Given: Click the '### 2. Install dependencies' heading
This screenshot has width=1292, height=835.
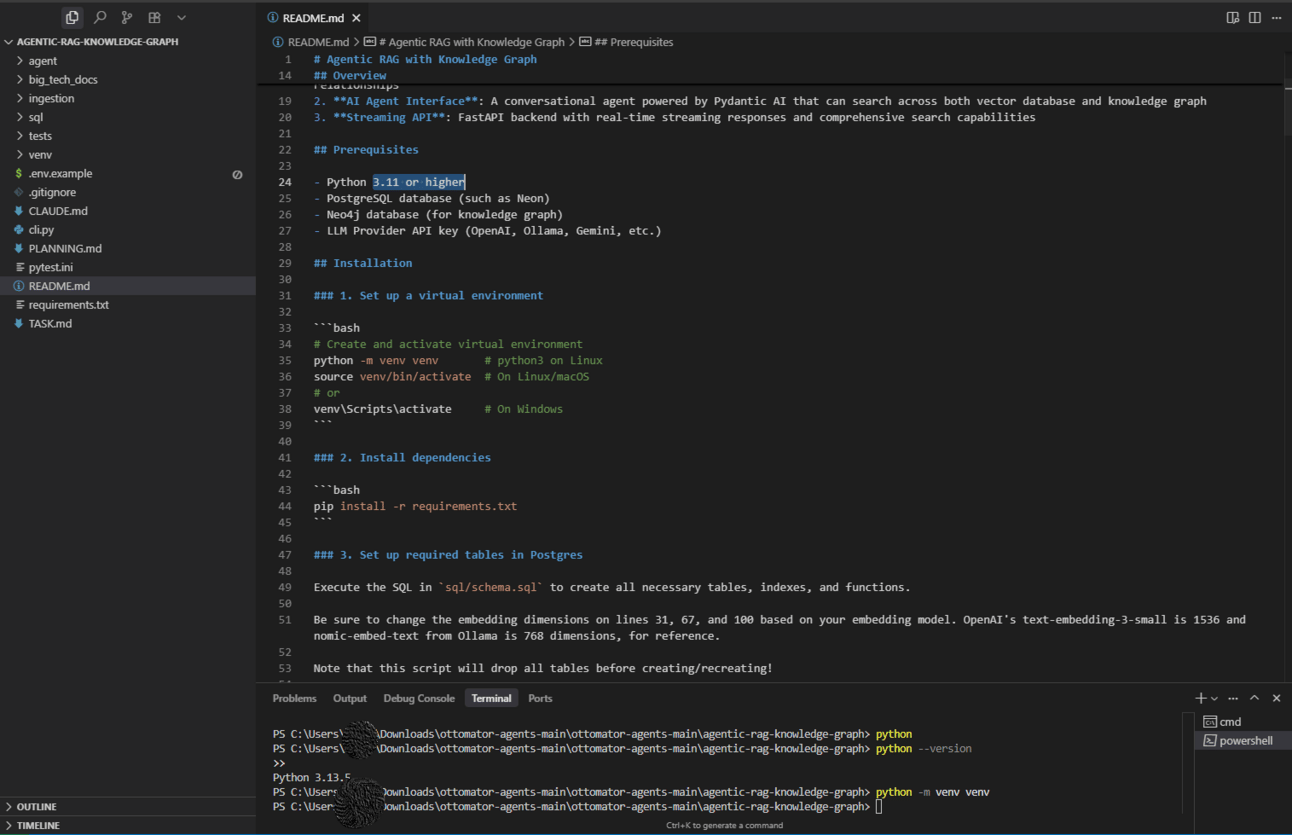Looking at the screenshot, I should point(402,458).
